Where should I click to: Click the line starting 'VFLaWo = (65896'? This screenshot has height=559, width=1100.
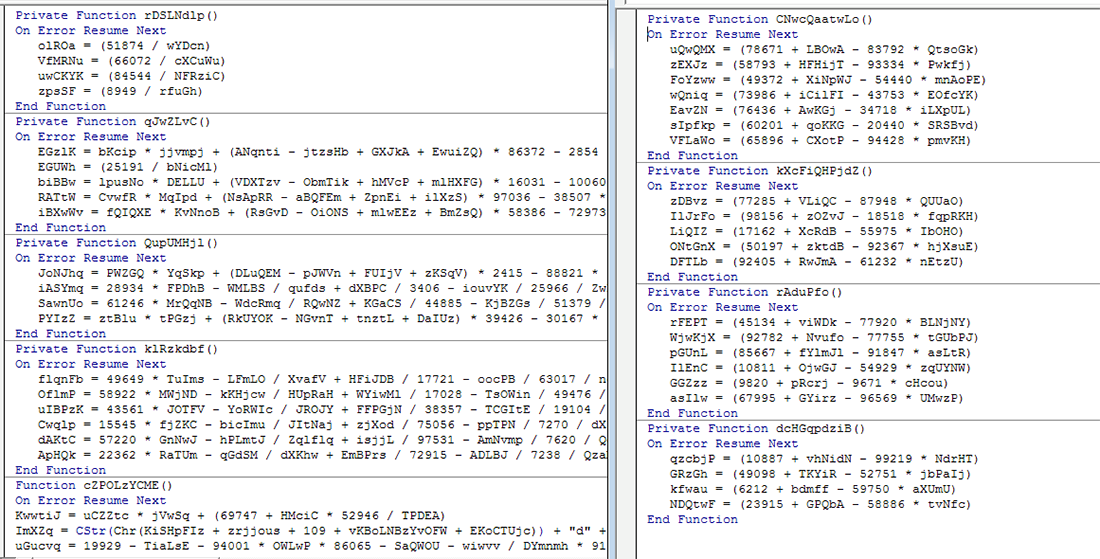click(x=820, y=140)
